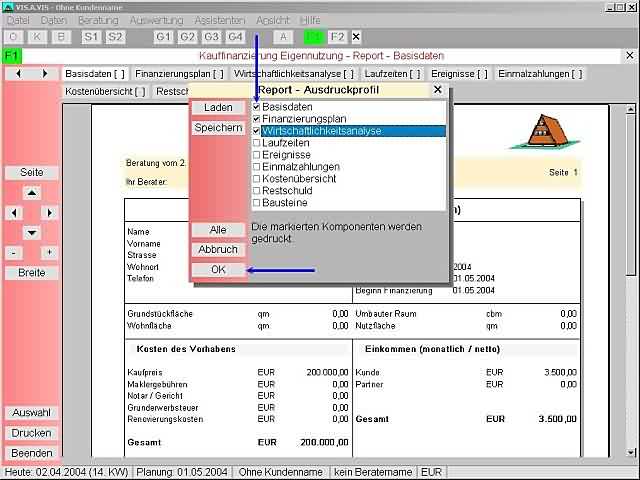Screen dimensions: 640x480
Task: Check the Einmalzahlungen checkbox
Action: (256, 167)
